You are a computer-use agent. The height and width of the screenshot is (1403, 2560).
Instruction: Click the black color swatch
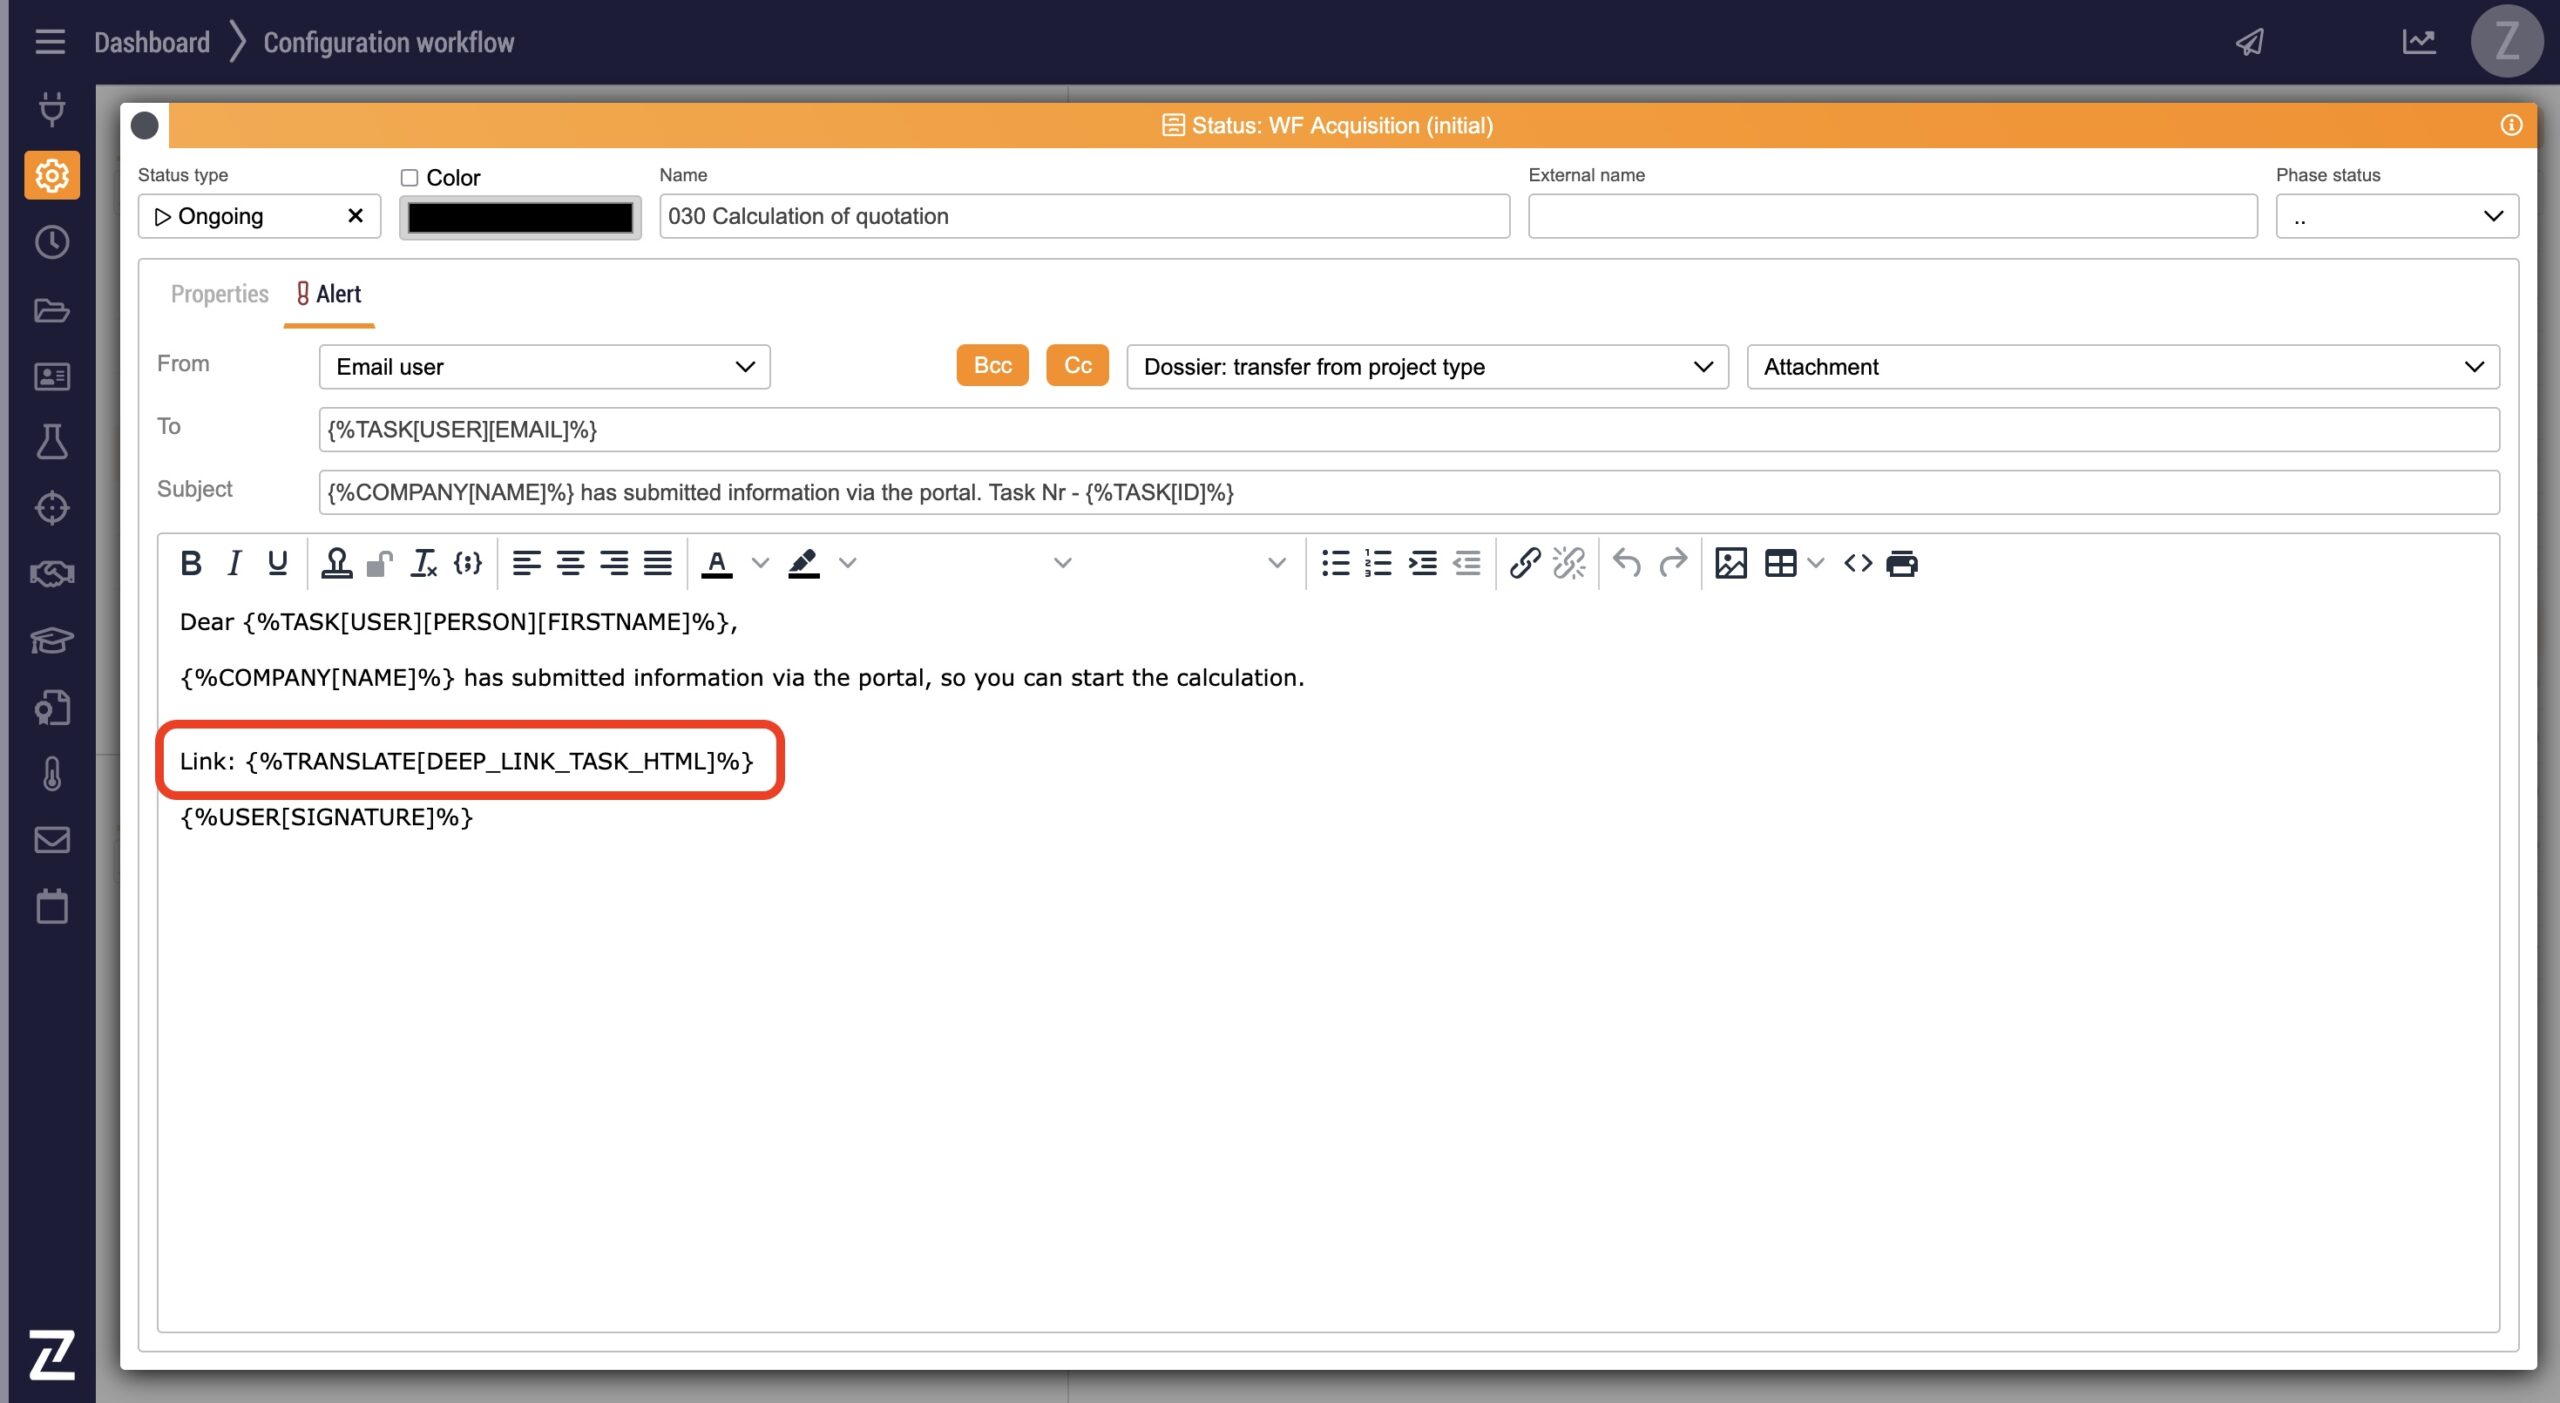(x=520, y=218)
